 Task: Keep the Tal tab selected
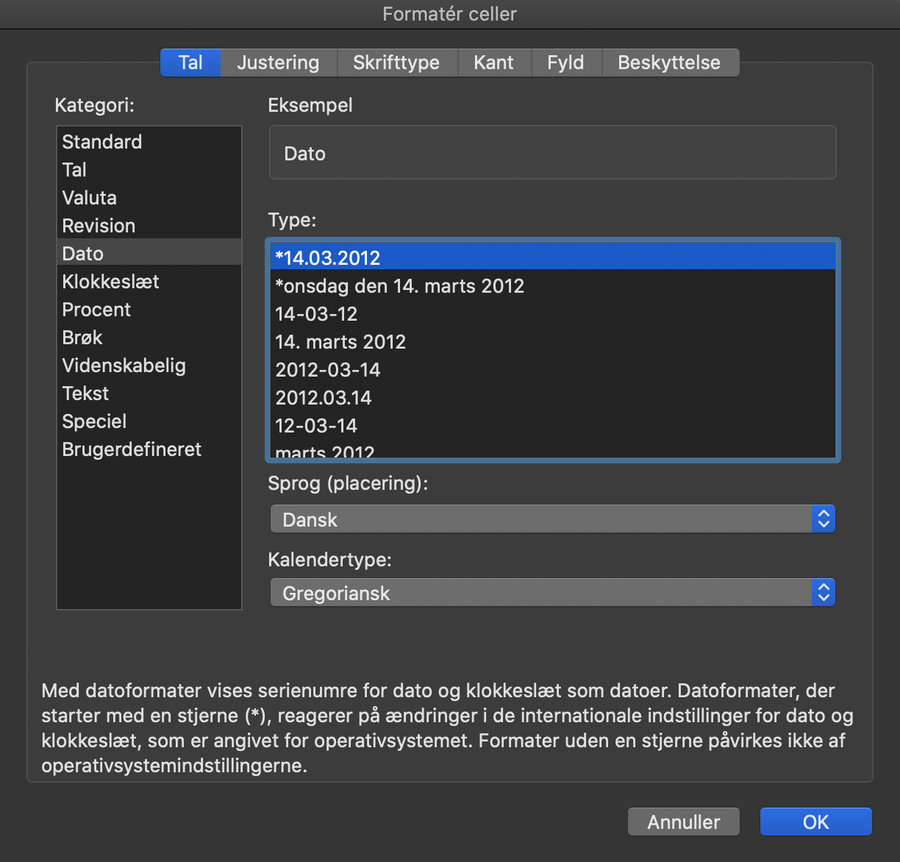[190, 62]
